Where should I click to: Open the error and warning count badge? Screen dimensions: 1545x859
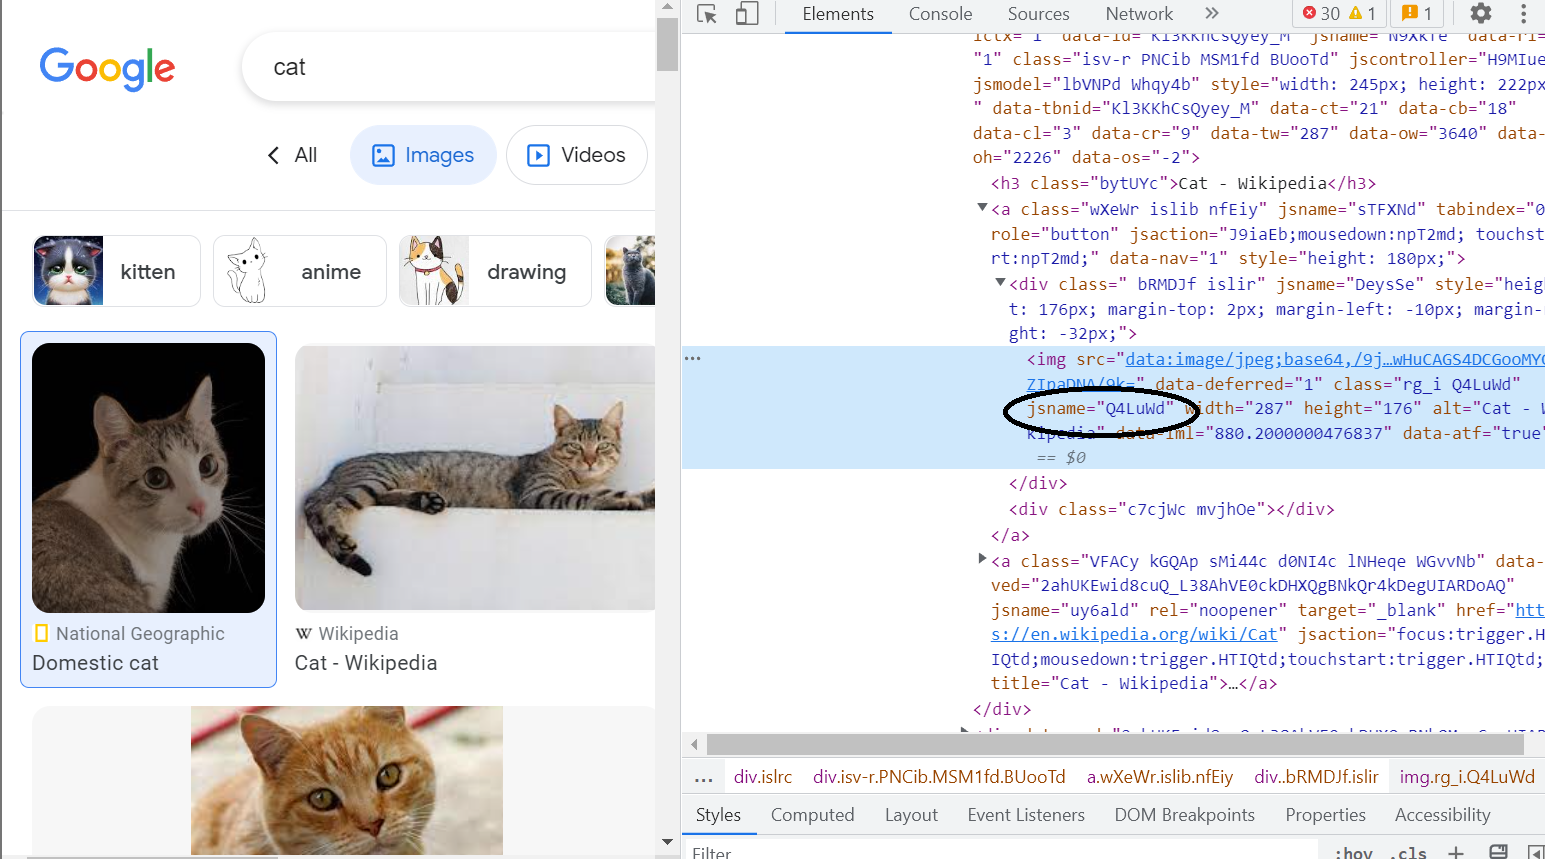(1340, 14)
